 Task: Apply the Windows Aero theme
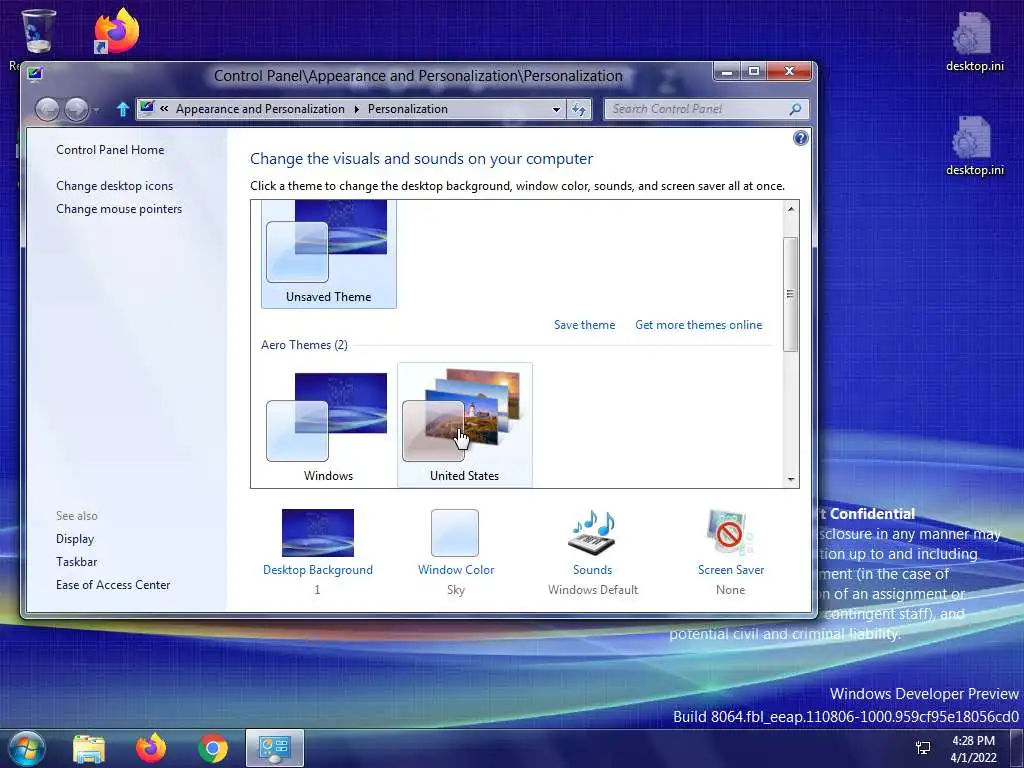pyautogui.click(x=328, y=424)
